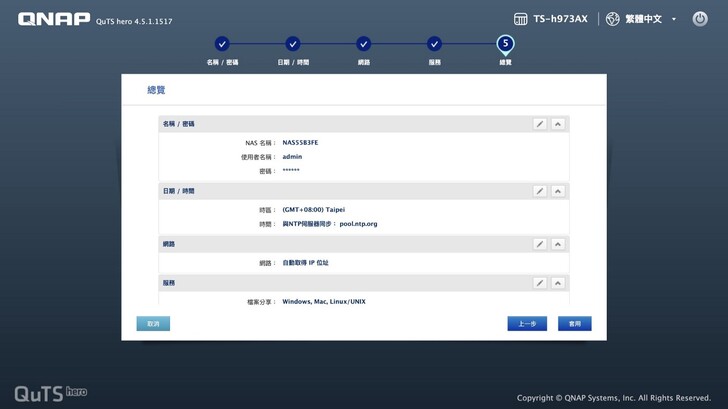Collapse the 服務 section
The width and height of the screenshot is (728, 409).
tap(558, 283)
